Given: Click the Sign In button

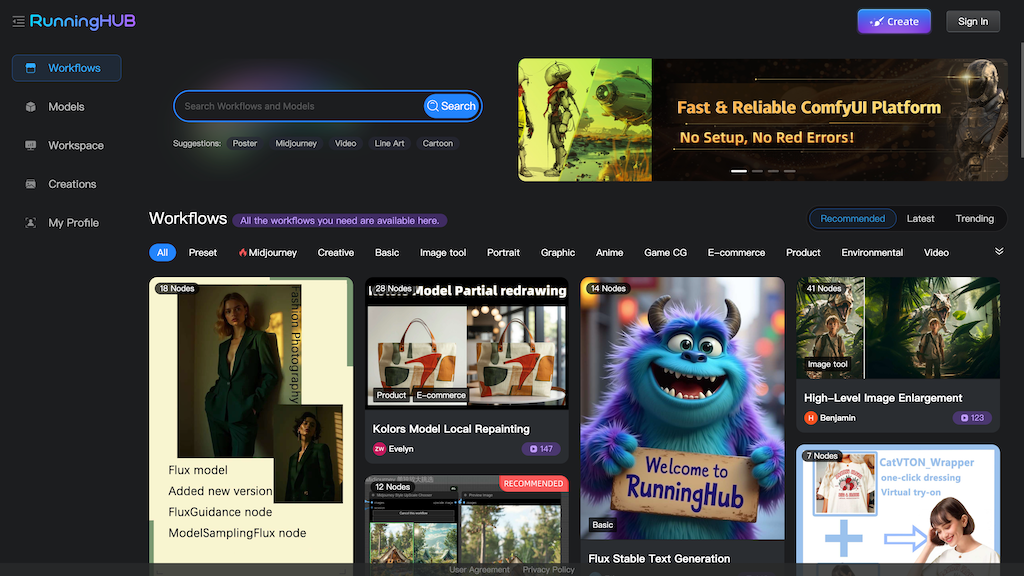Looking at the screenshot, I should [972, 21].
